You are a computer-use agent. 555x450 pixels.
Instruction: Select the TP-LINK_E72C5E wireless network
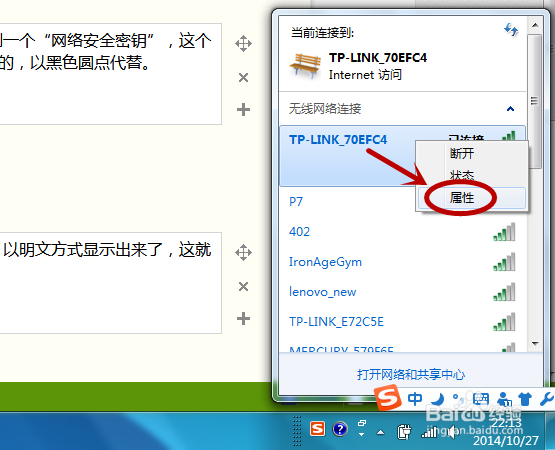click(402, 322)
